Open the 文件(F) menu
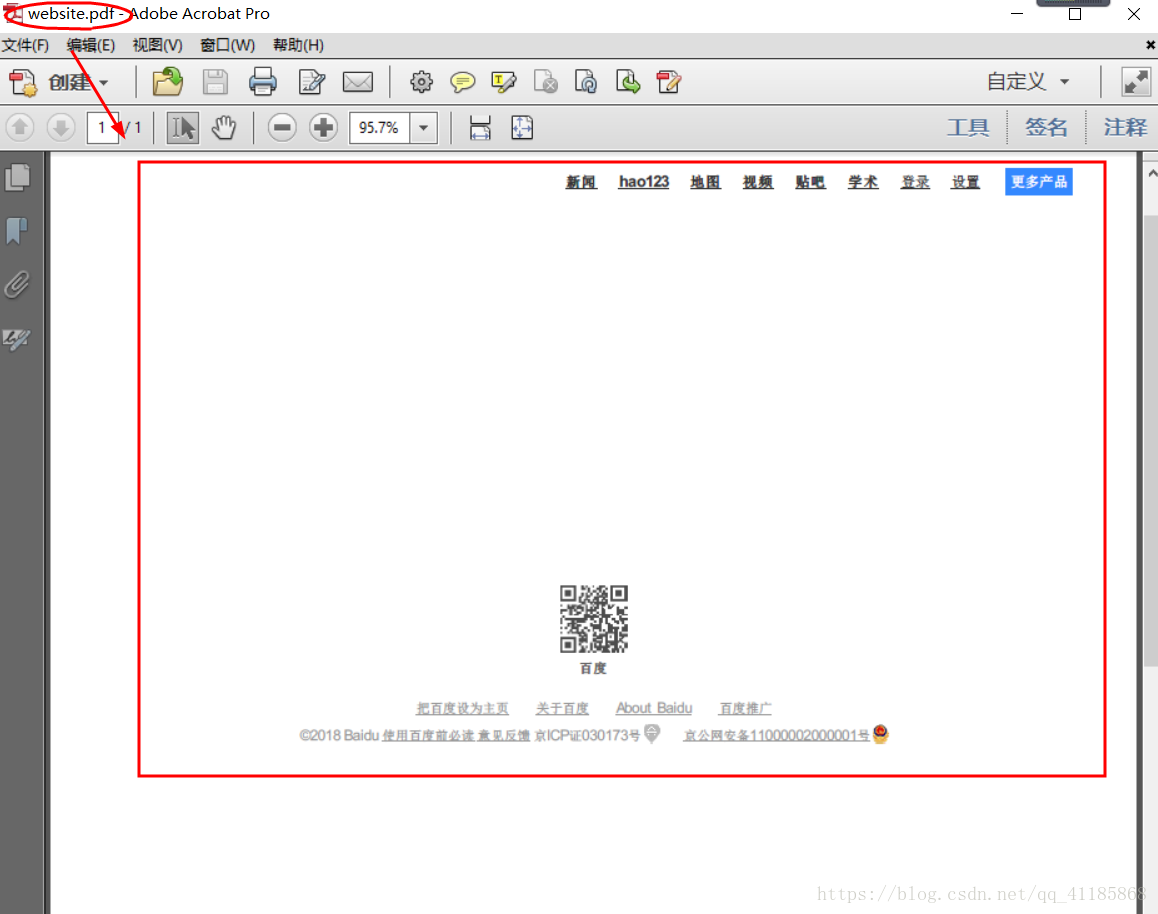This screenshot has height=914, width=1158. click(25, 46)
